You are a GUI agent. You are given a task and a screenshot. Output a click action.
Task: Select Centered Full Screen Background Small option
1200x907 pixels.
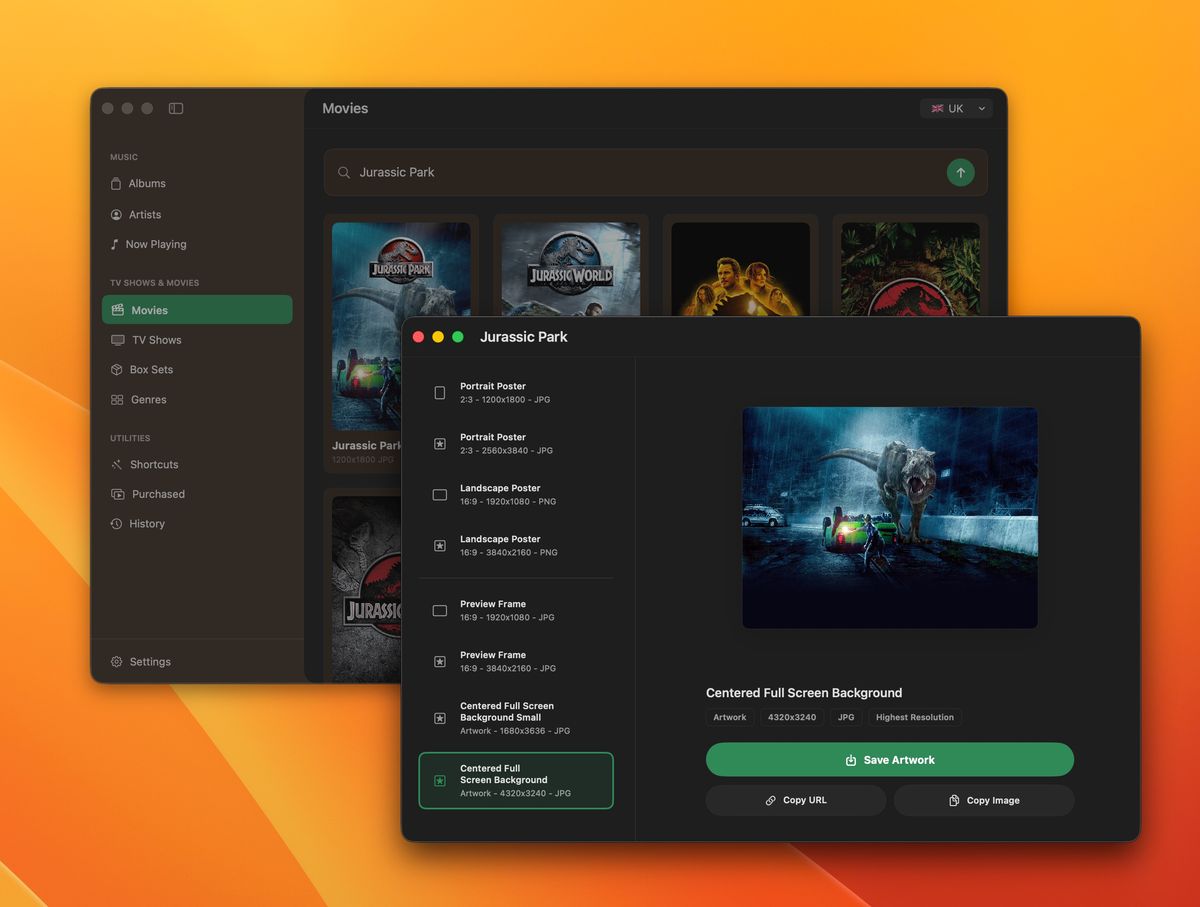tap(516, 718)
